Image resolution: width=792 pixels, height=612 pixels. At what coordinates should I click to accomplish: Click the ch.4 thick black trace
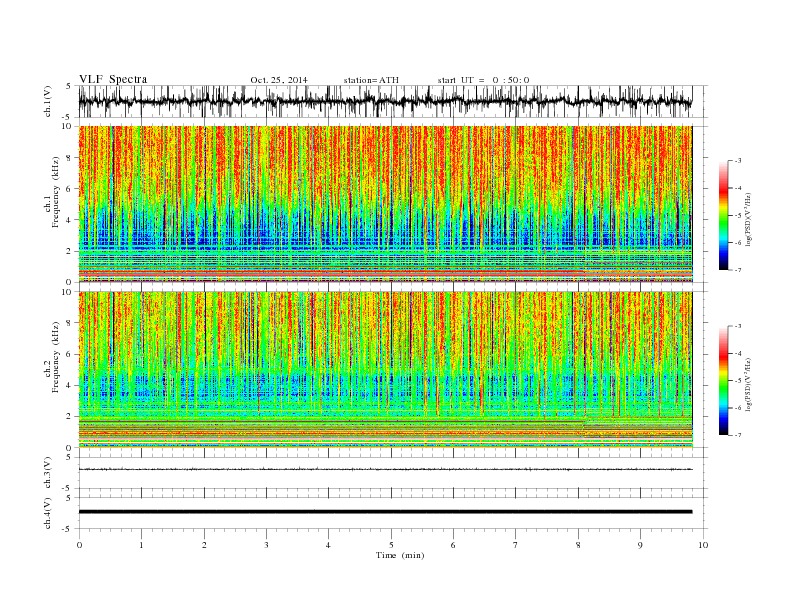tap(385, 512)
